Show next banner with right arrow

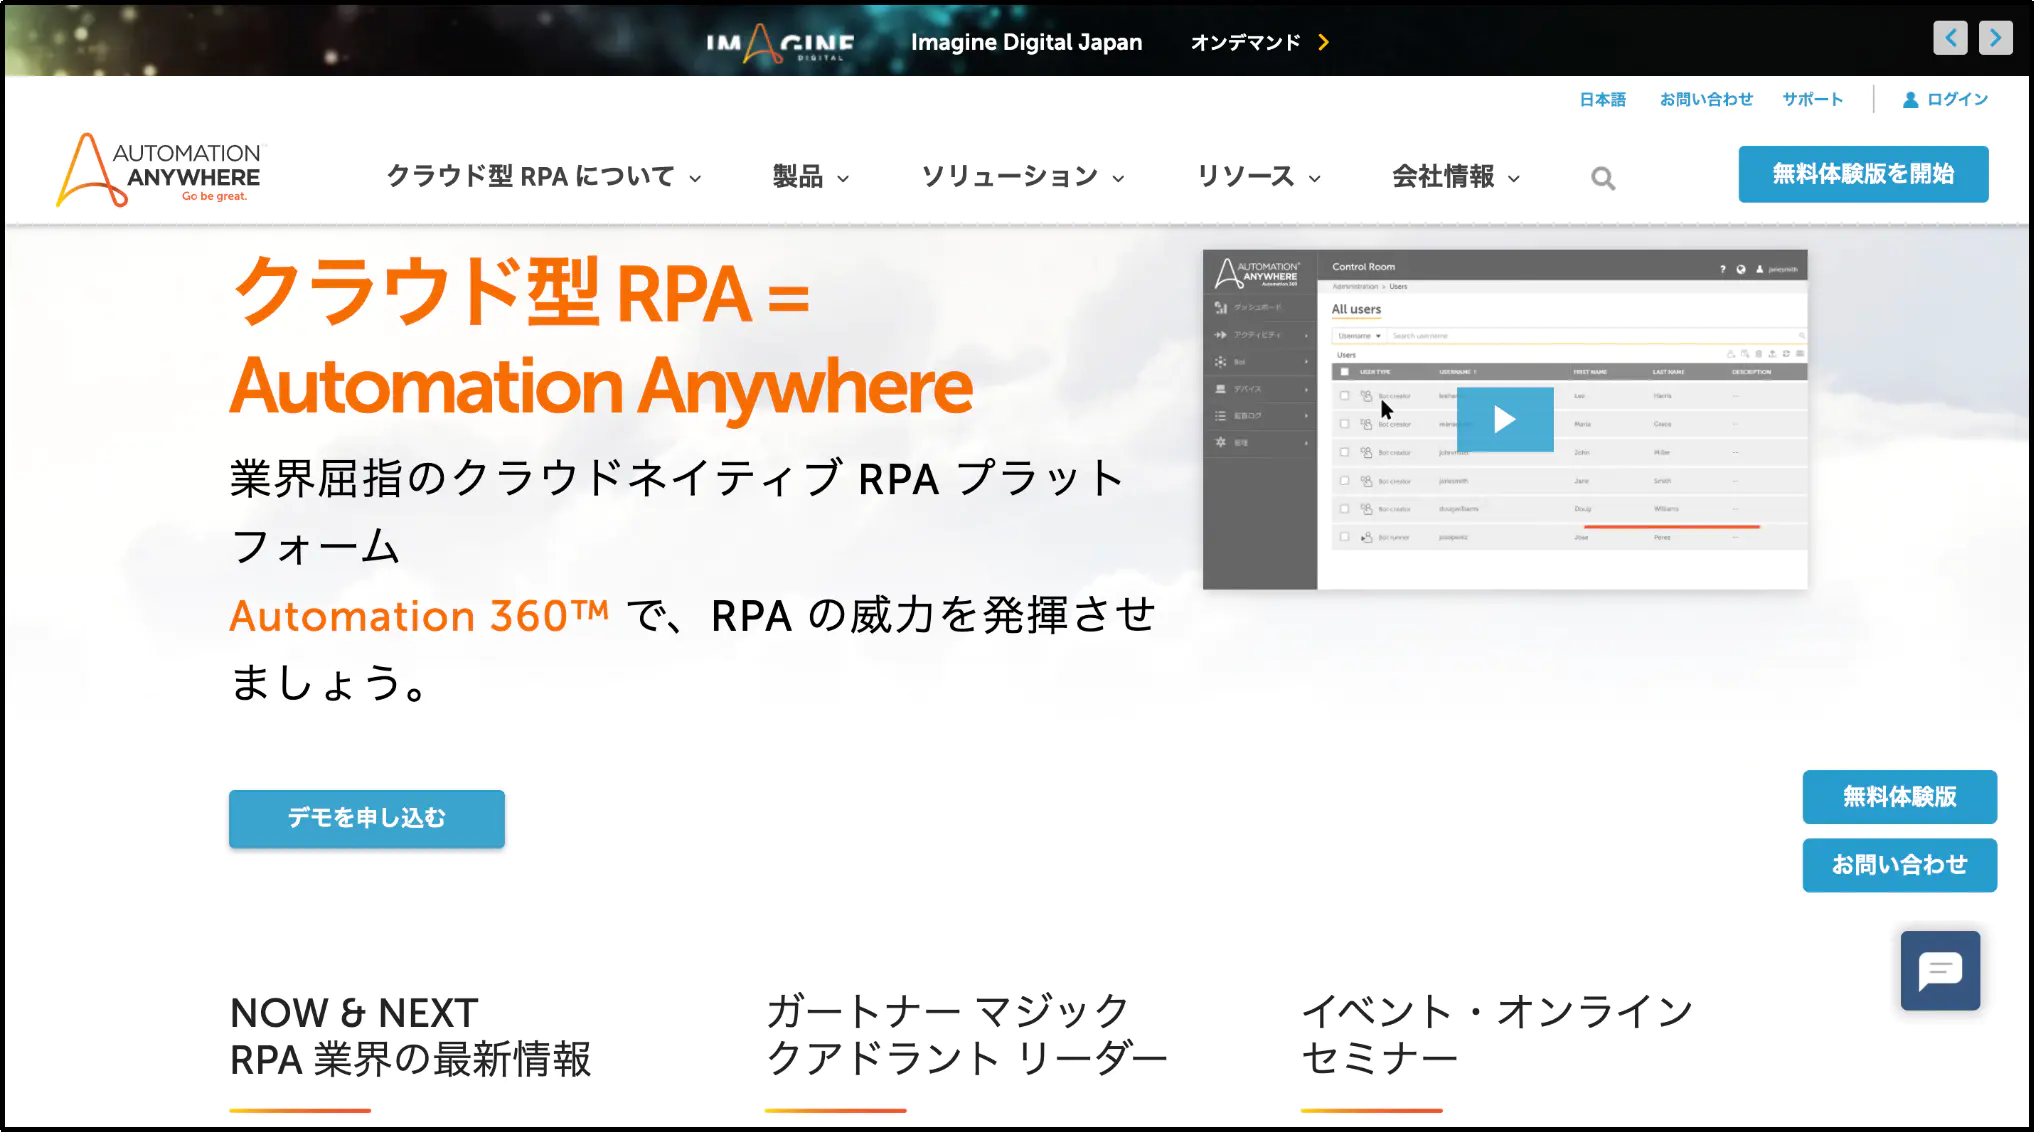point(1995,38)
